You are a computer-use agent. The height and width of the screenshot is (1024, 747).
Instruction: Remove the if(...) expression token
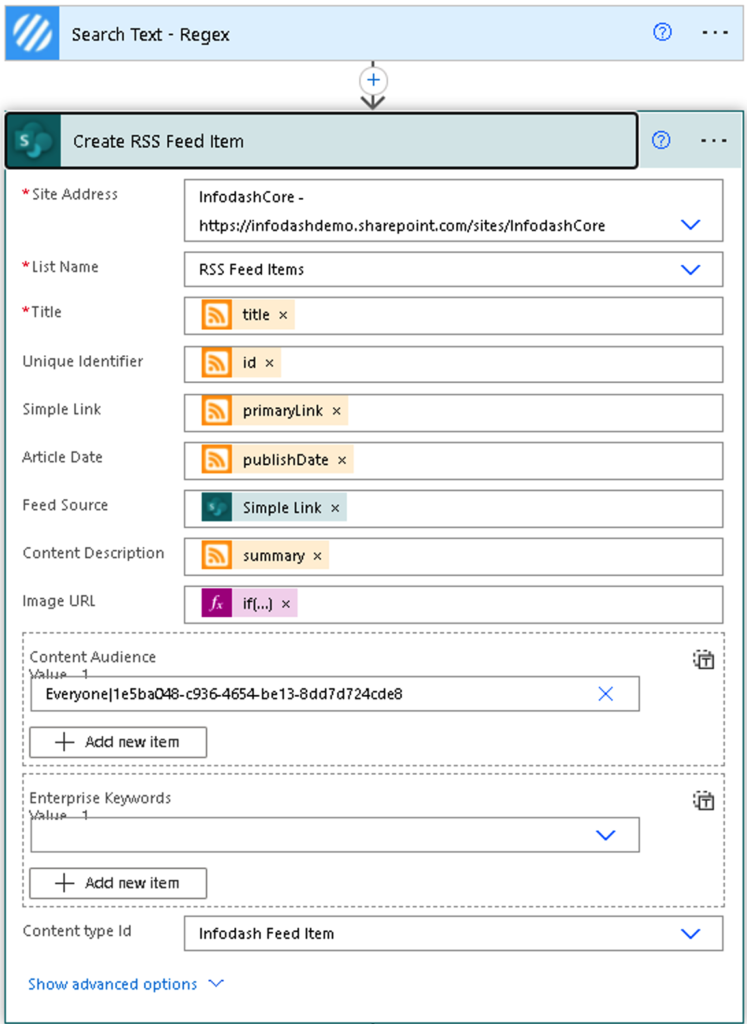(x=285, y=605)
